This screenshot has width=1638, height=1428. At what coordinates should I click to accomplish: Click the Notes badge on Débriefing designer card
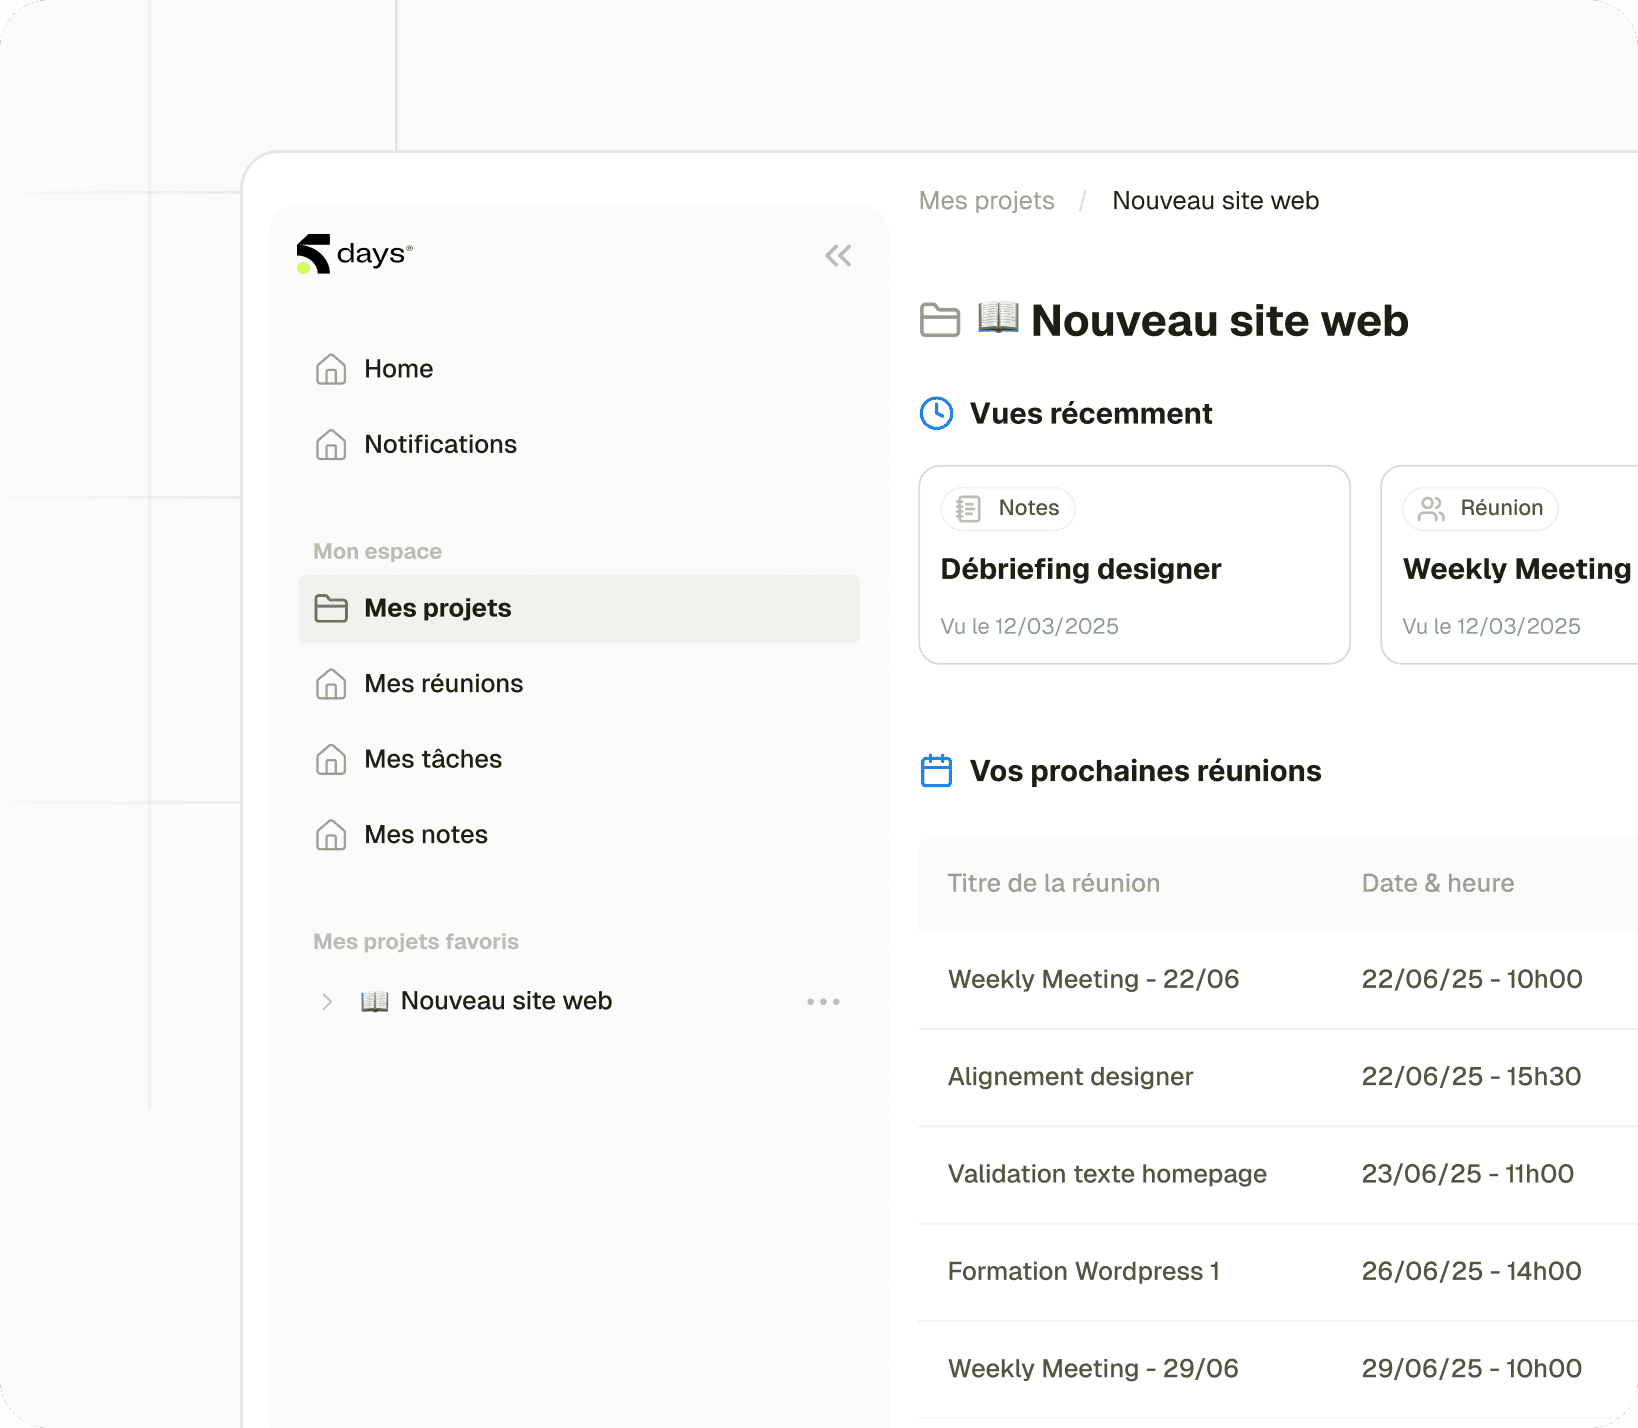click(1007, 508)
